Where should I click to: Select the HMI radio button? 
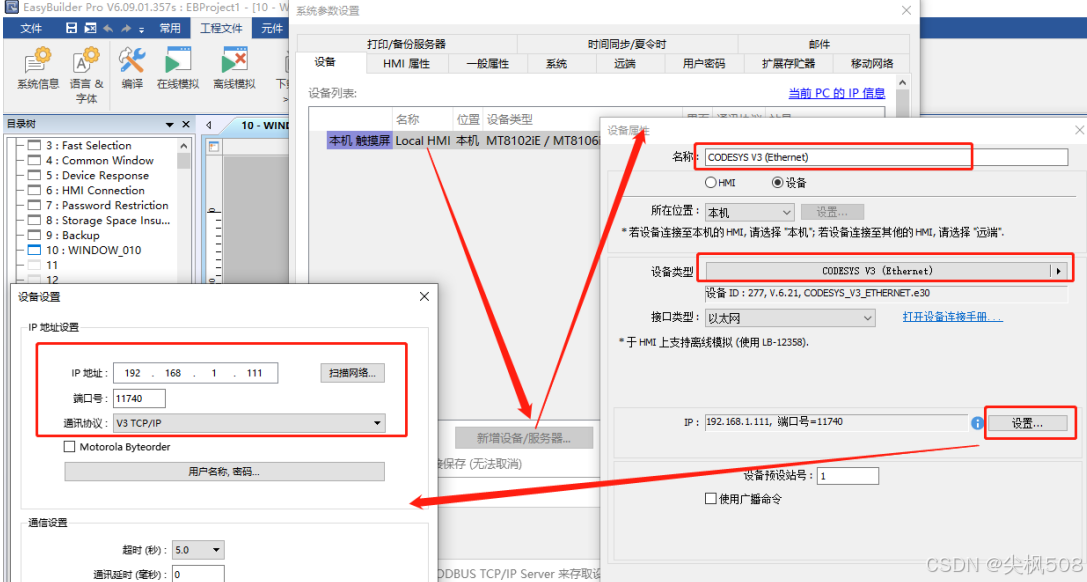[711, 183]
